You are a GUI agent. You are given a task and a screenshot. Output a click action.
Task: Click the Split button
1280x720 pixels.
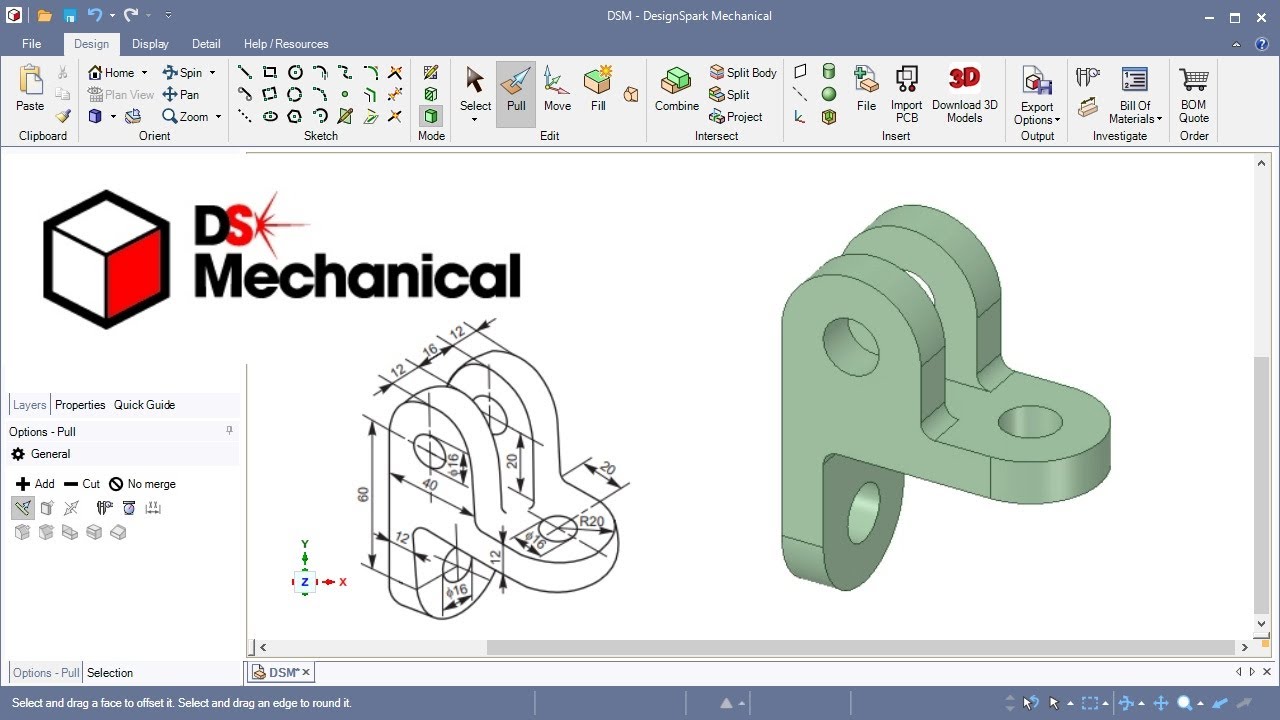(729, 94)
